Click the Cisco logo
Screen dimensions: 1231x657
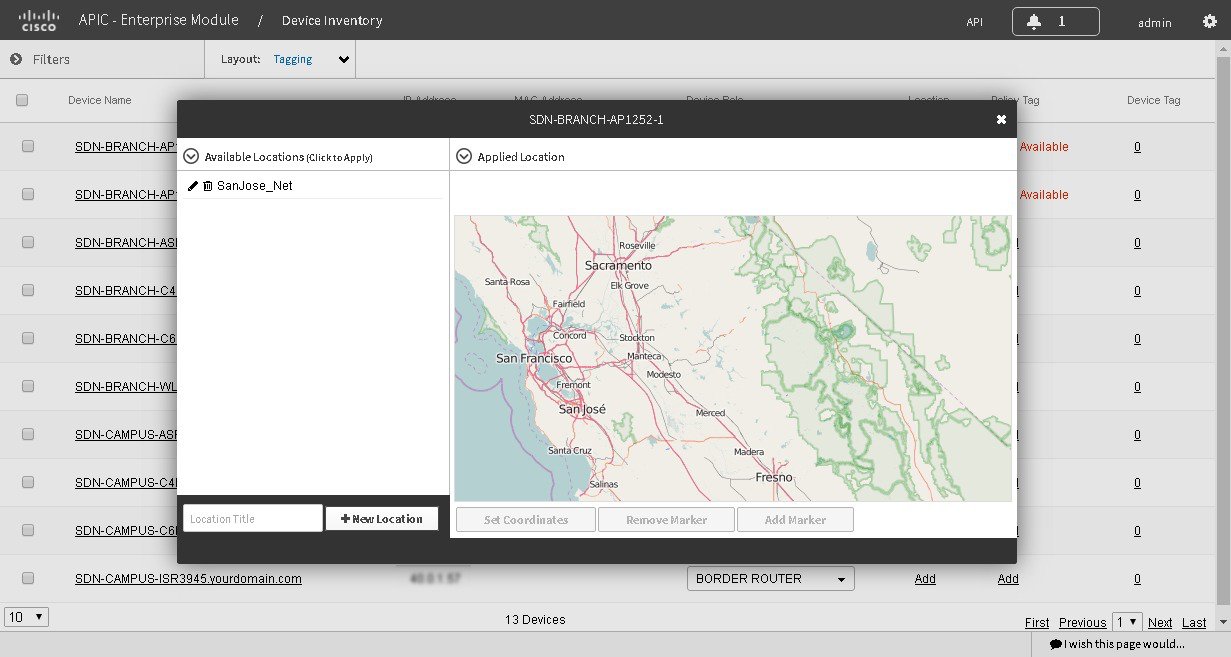pyautogui.click(x=39, y=20)
